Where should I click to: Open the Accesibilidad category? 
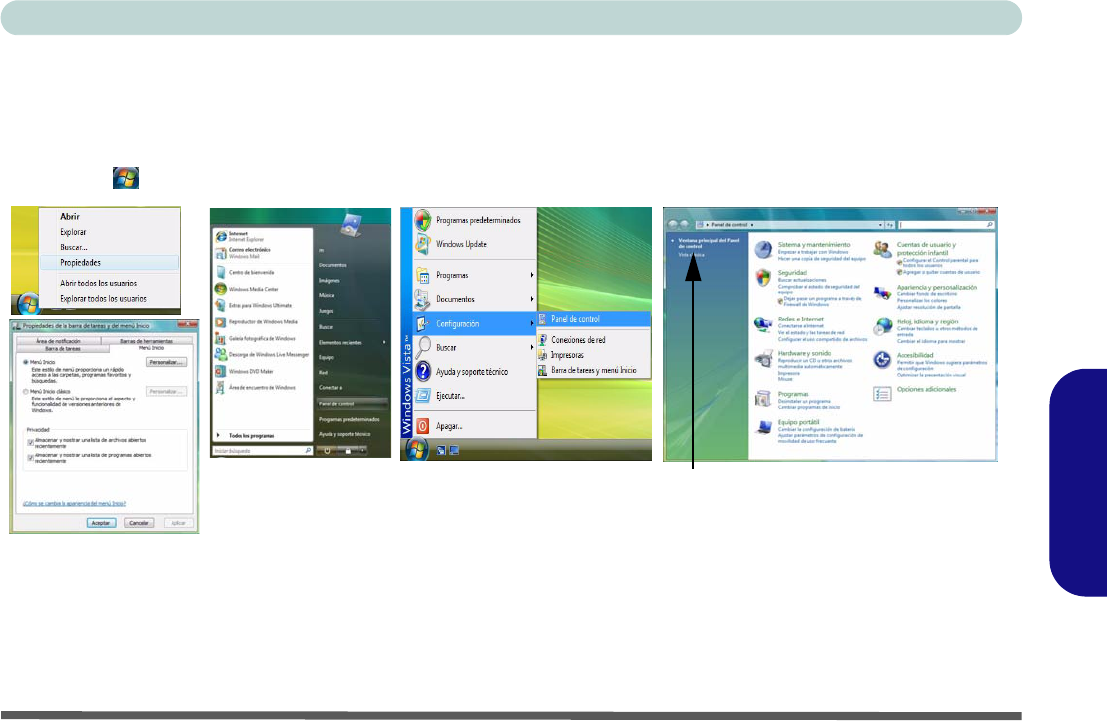(915, 355)
